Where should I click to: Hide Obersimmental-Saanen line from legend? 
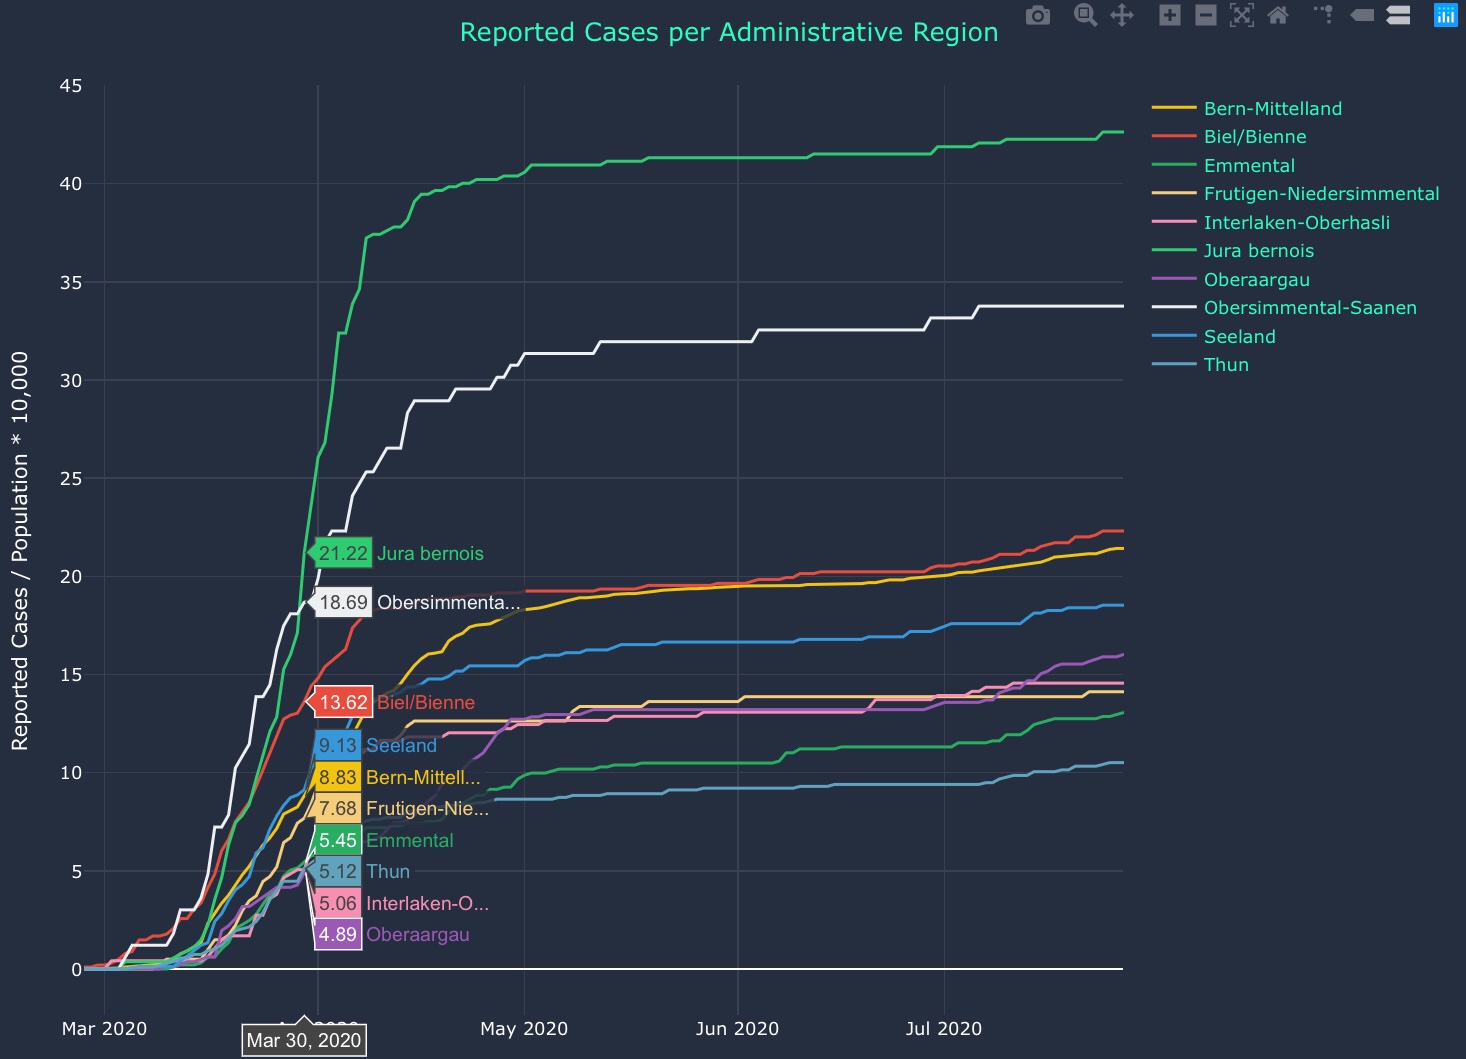(x=1309, y=308)
